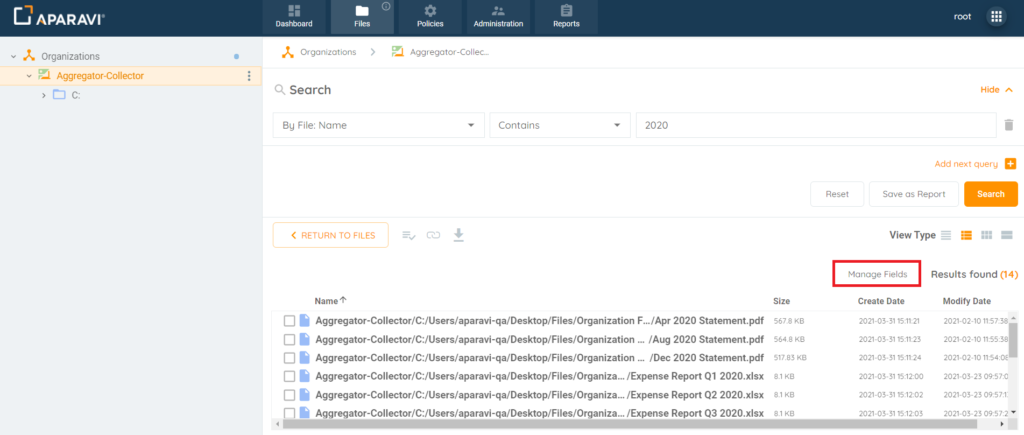
Task: Go to the Policies tab
Action: pos(430,17)
